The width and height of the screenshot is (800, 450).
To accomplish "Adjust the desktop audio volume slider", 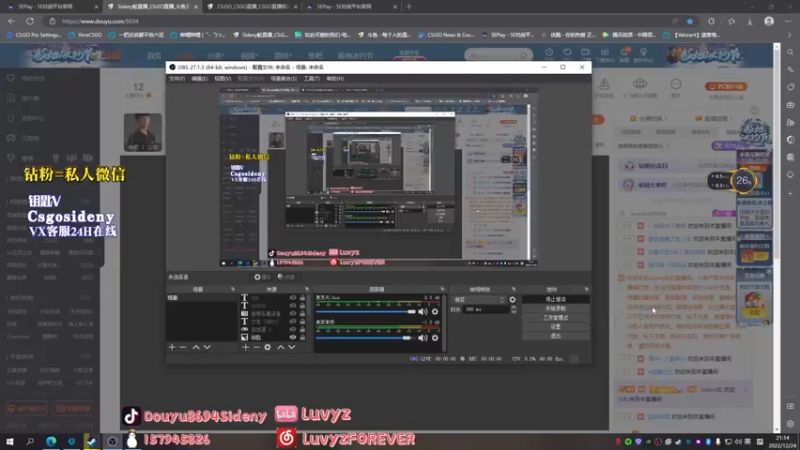I will (x=366, y=337).
